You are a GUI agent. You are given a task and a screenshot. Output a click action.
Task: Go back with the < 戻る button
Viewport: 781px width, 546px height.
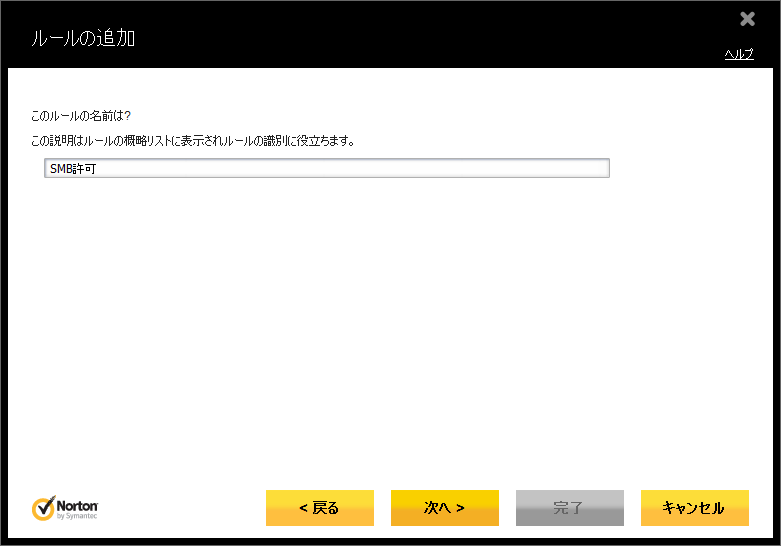319,508
